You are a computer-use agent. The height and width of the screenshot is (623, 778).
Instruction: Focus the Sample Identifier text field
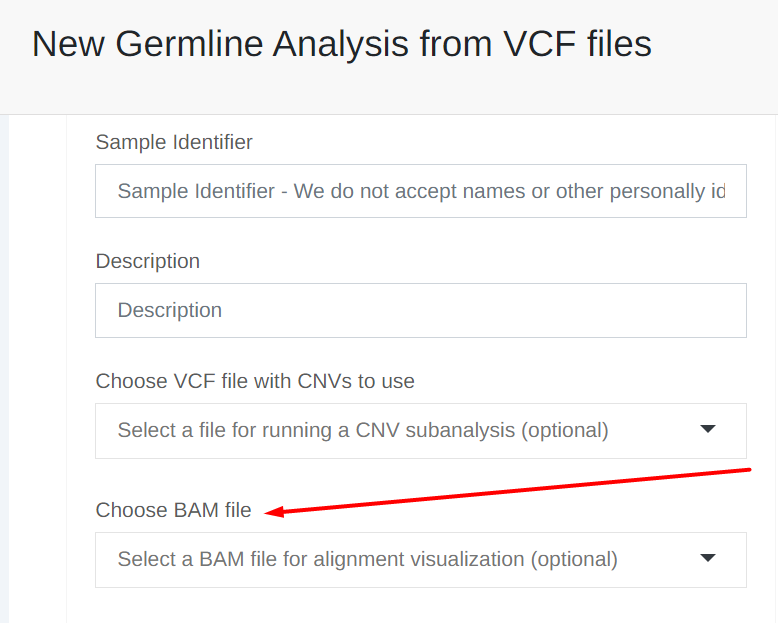(420, 191)
